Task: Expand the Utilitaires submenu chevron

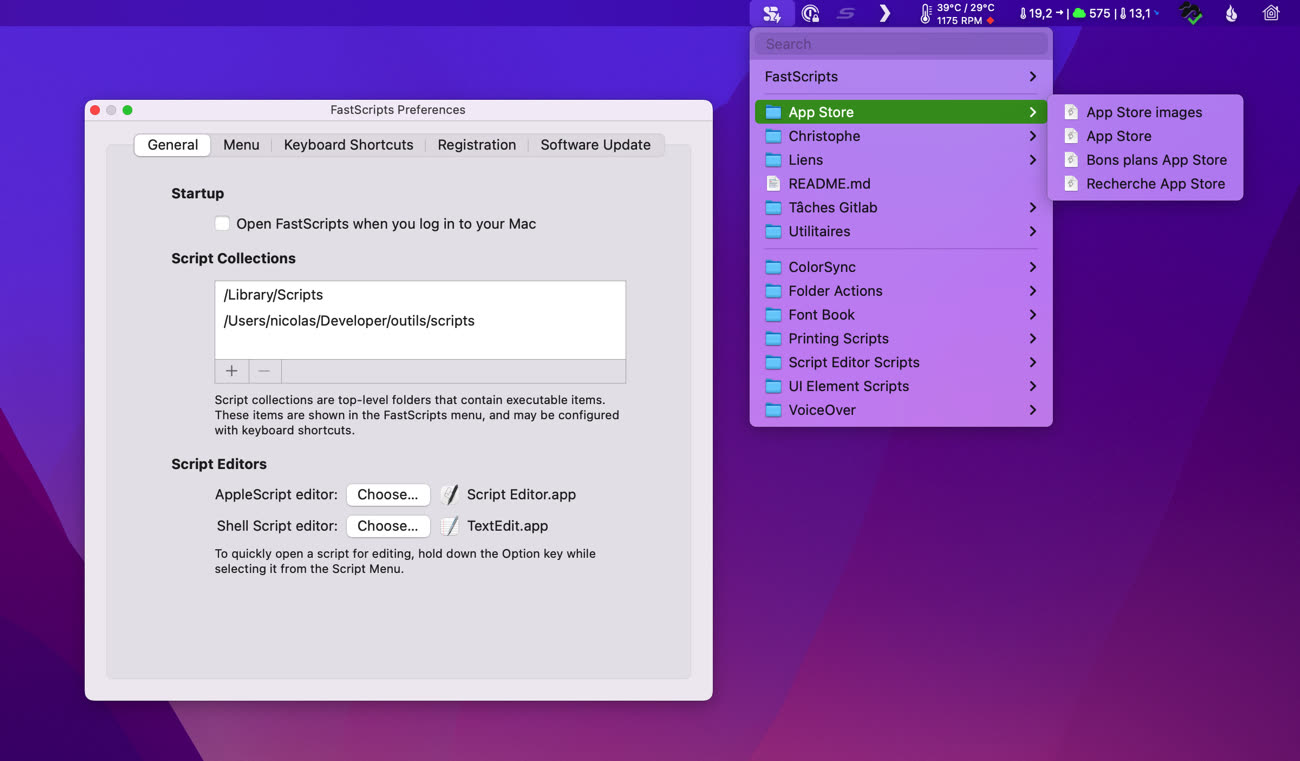Action: (1033, 231)
